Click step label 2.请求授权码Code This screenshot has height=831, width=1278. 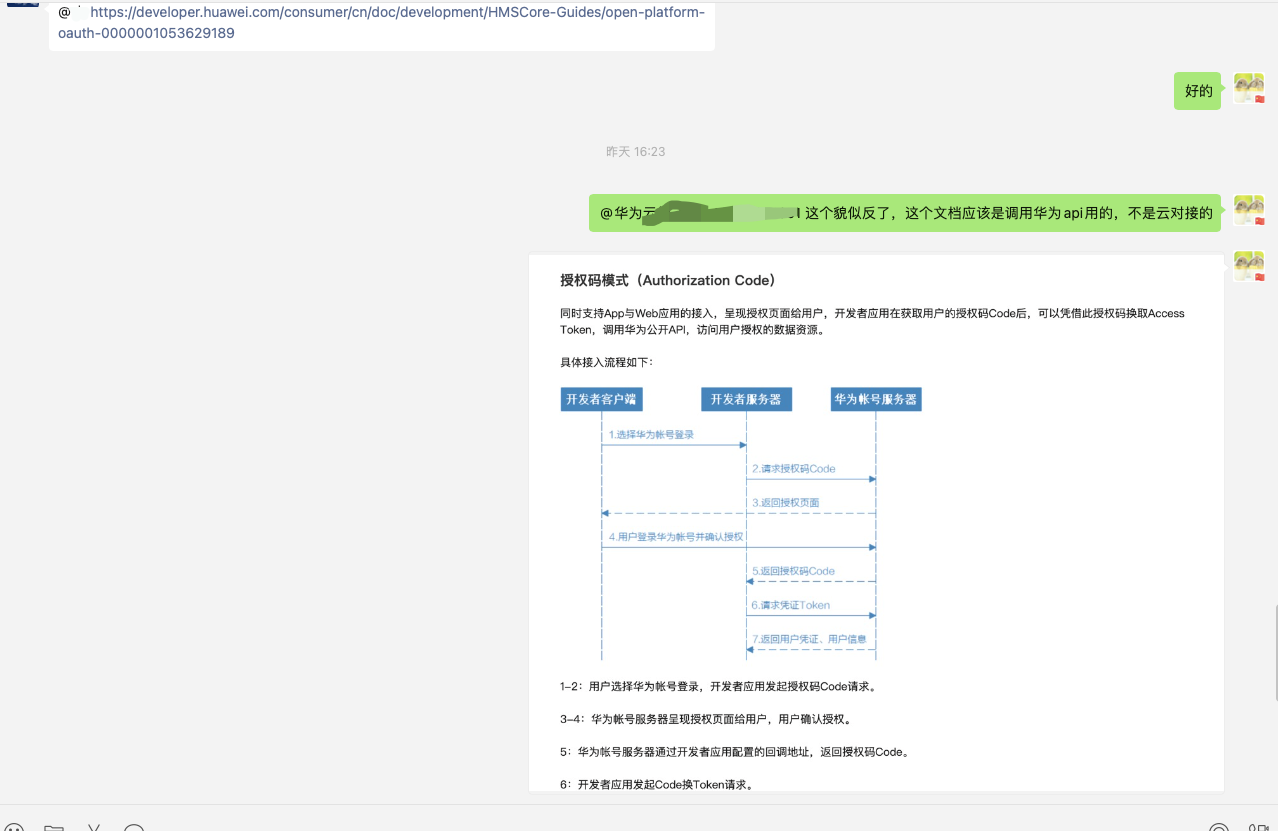(x=793, y=468)
